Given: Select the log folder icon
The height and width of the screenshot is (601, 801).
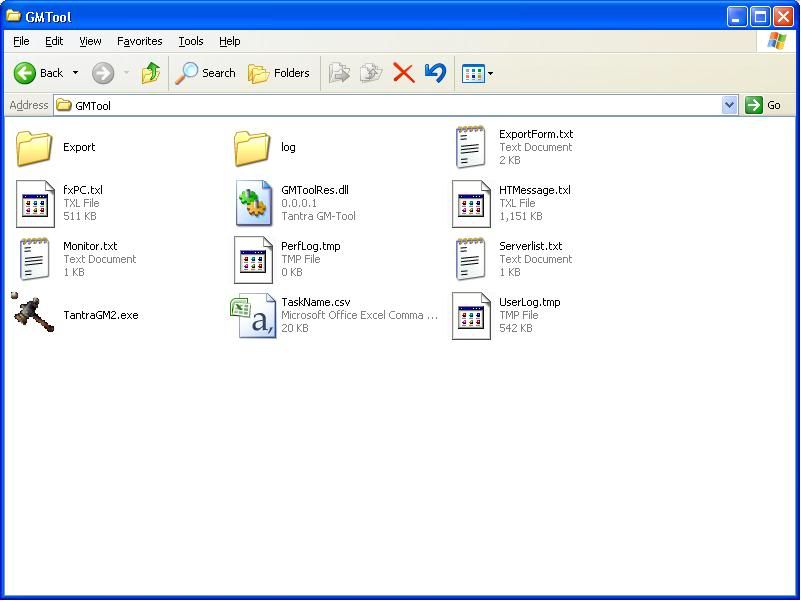Looking at the screenshot, I should (252, 147).
